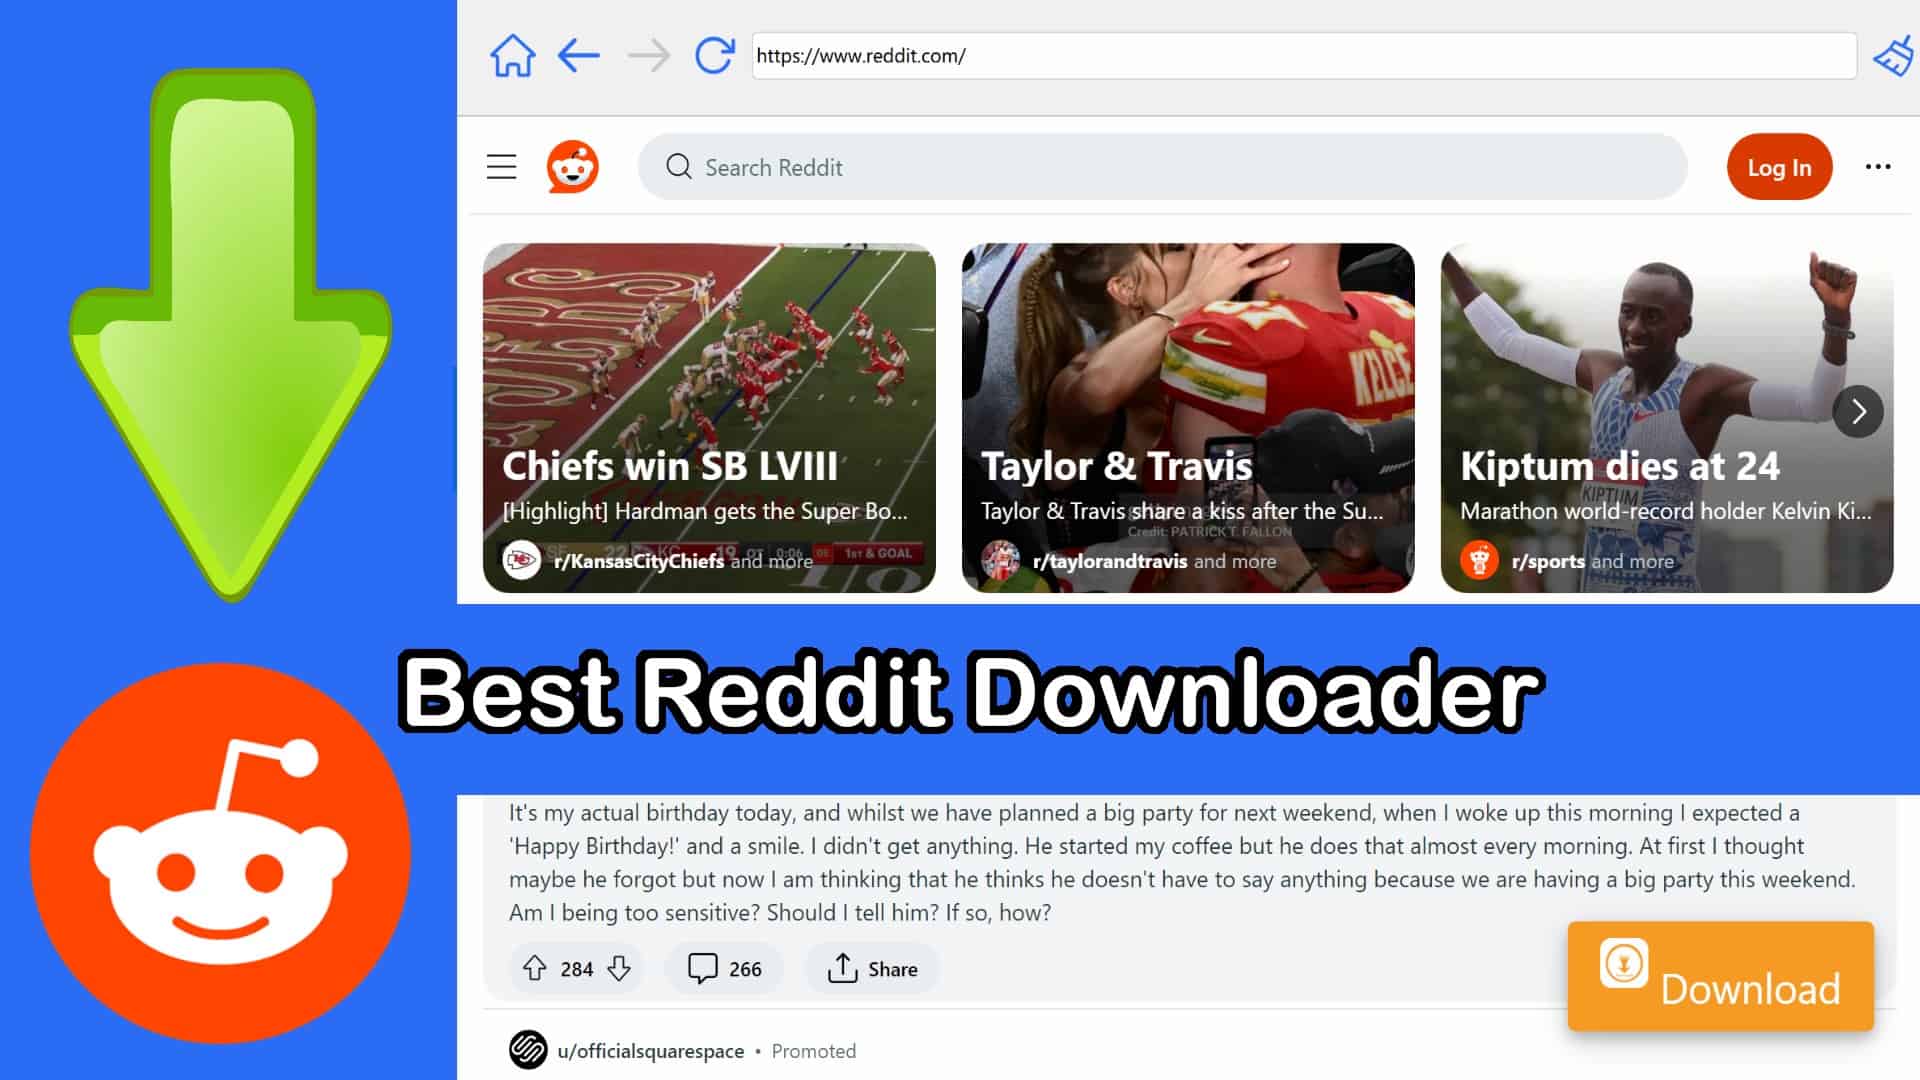
Task: Click the home button in browser toolbar
Action: click(512, 54)
